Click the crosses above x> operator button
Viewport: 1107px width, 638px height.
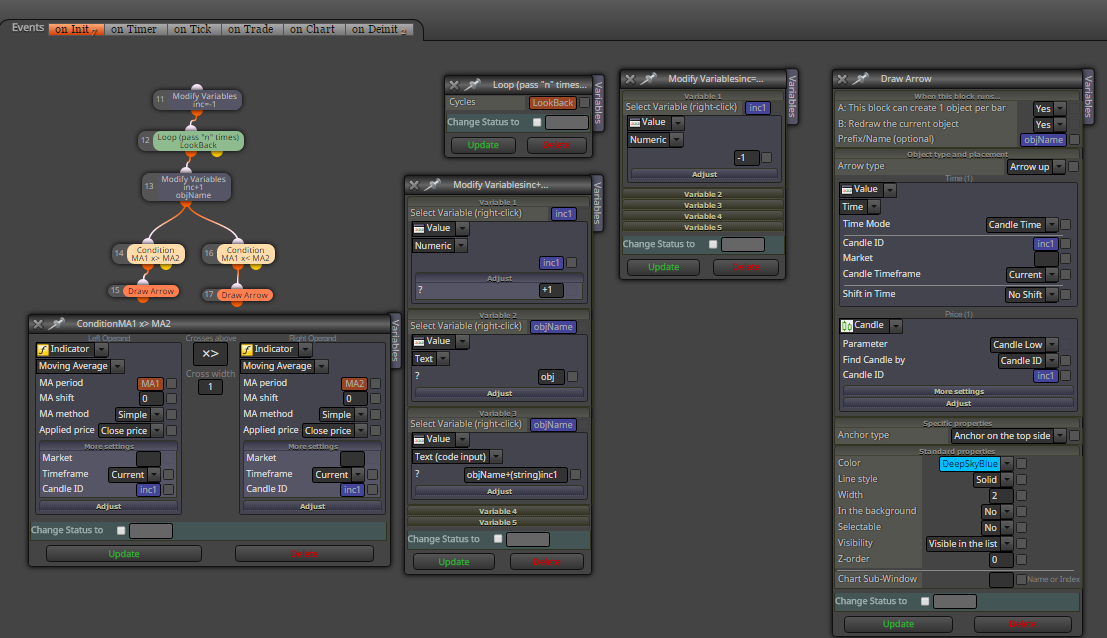click(x=210, y=354)
